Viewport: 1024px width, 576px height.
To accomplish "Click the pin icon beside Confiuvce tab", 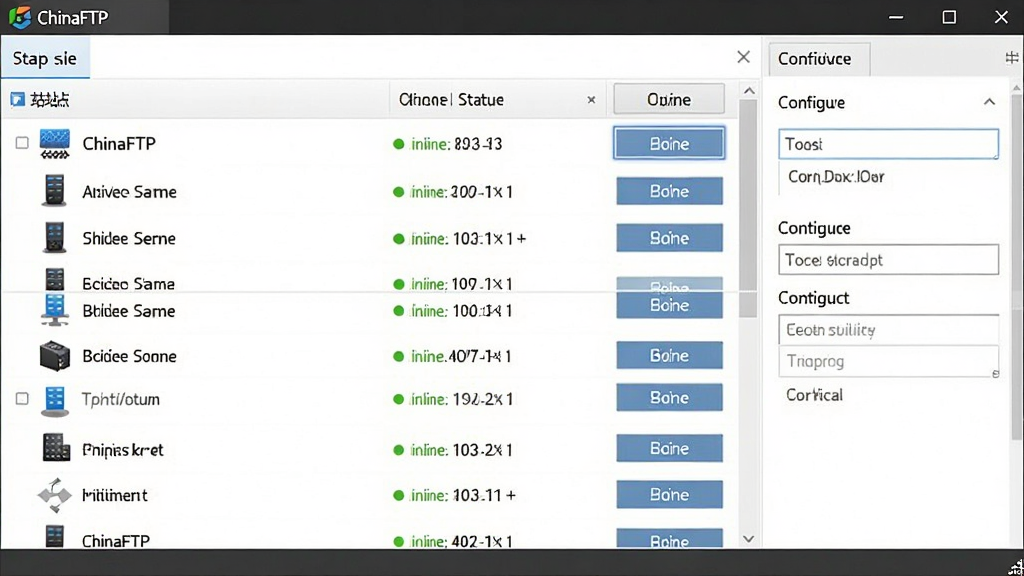I will [1012, 58].
